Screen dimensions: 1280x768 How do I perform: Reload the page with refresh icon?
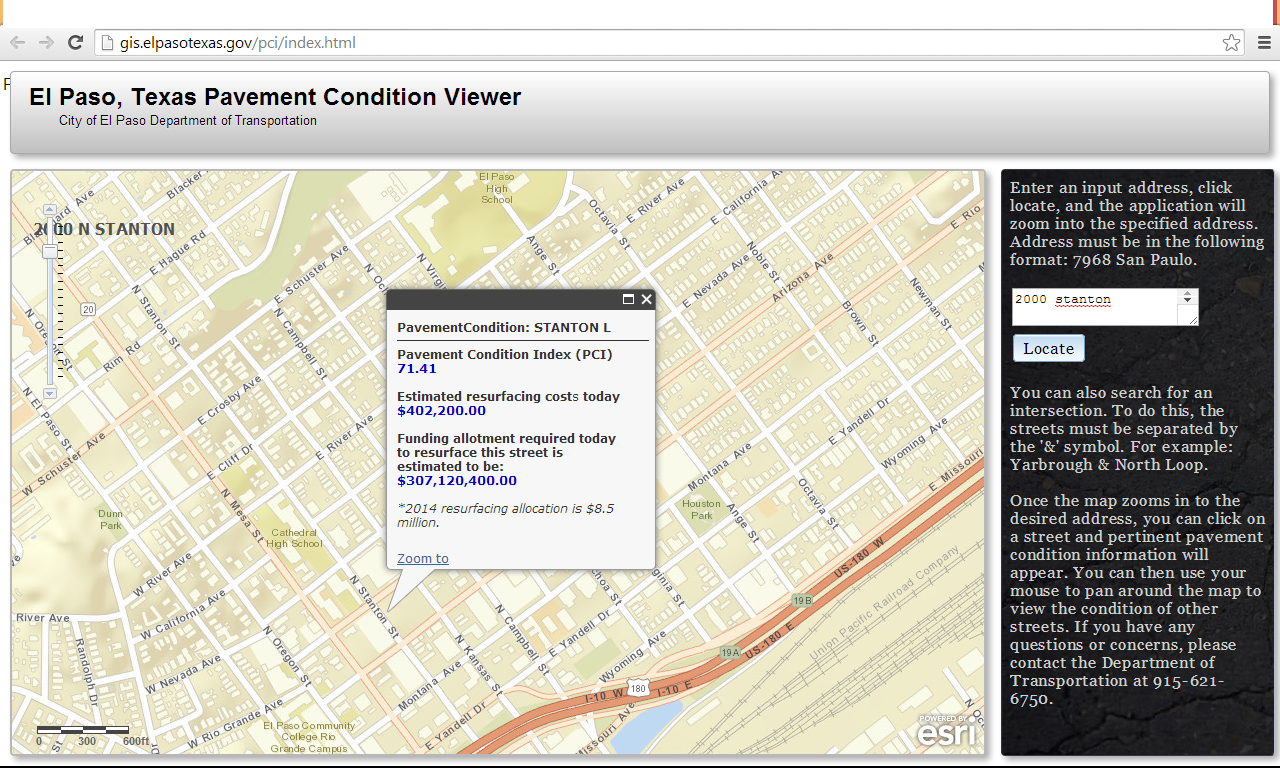click(75, 42)
